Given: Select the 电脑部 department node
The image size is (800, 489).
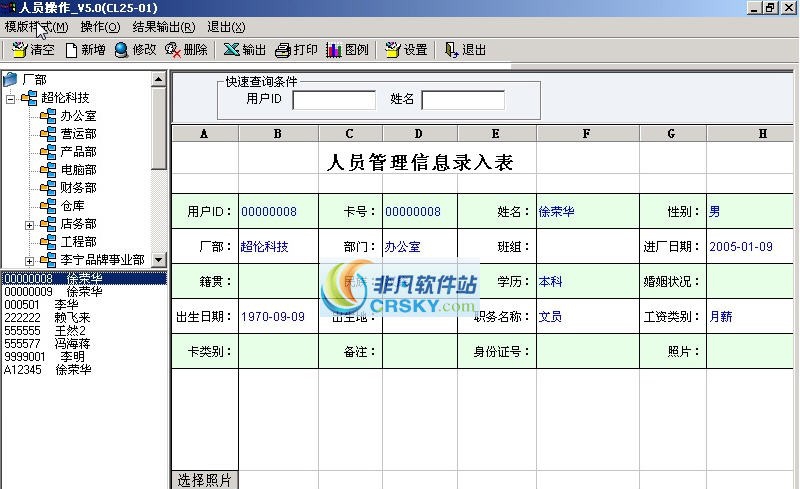Looking at the screenshot, I should coord(78,169).
